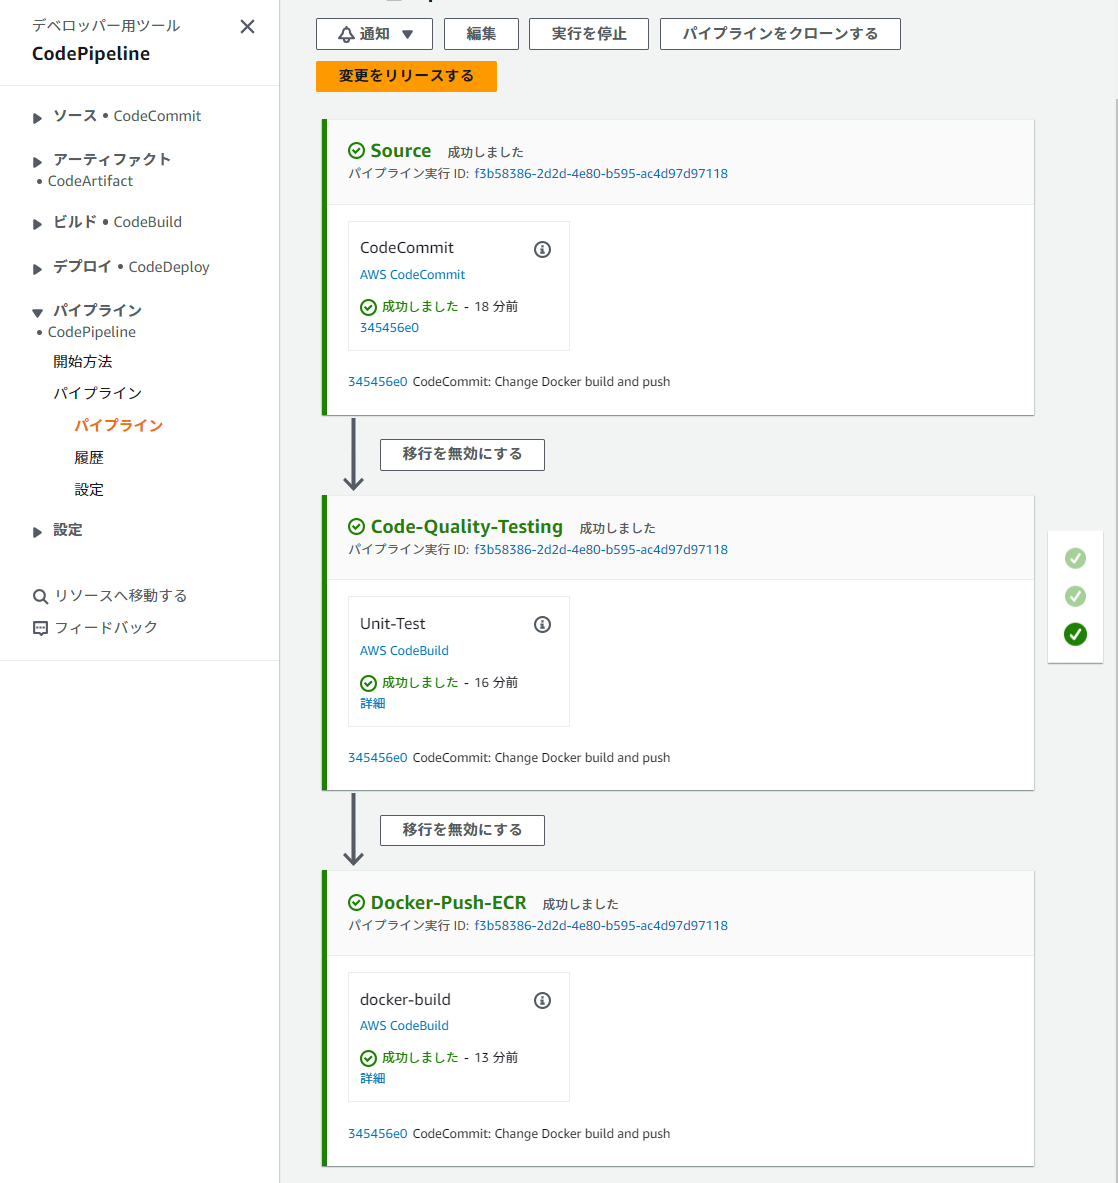
Task: Click the bell icon in the 通知 button
Action: (346, 35)
